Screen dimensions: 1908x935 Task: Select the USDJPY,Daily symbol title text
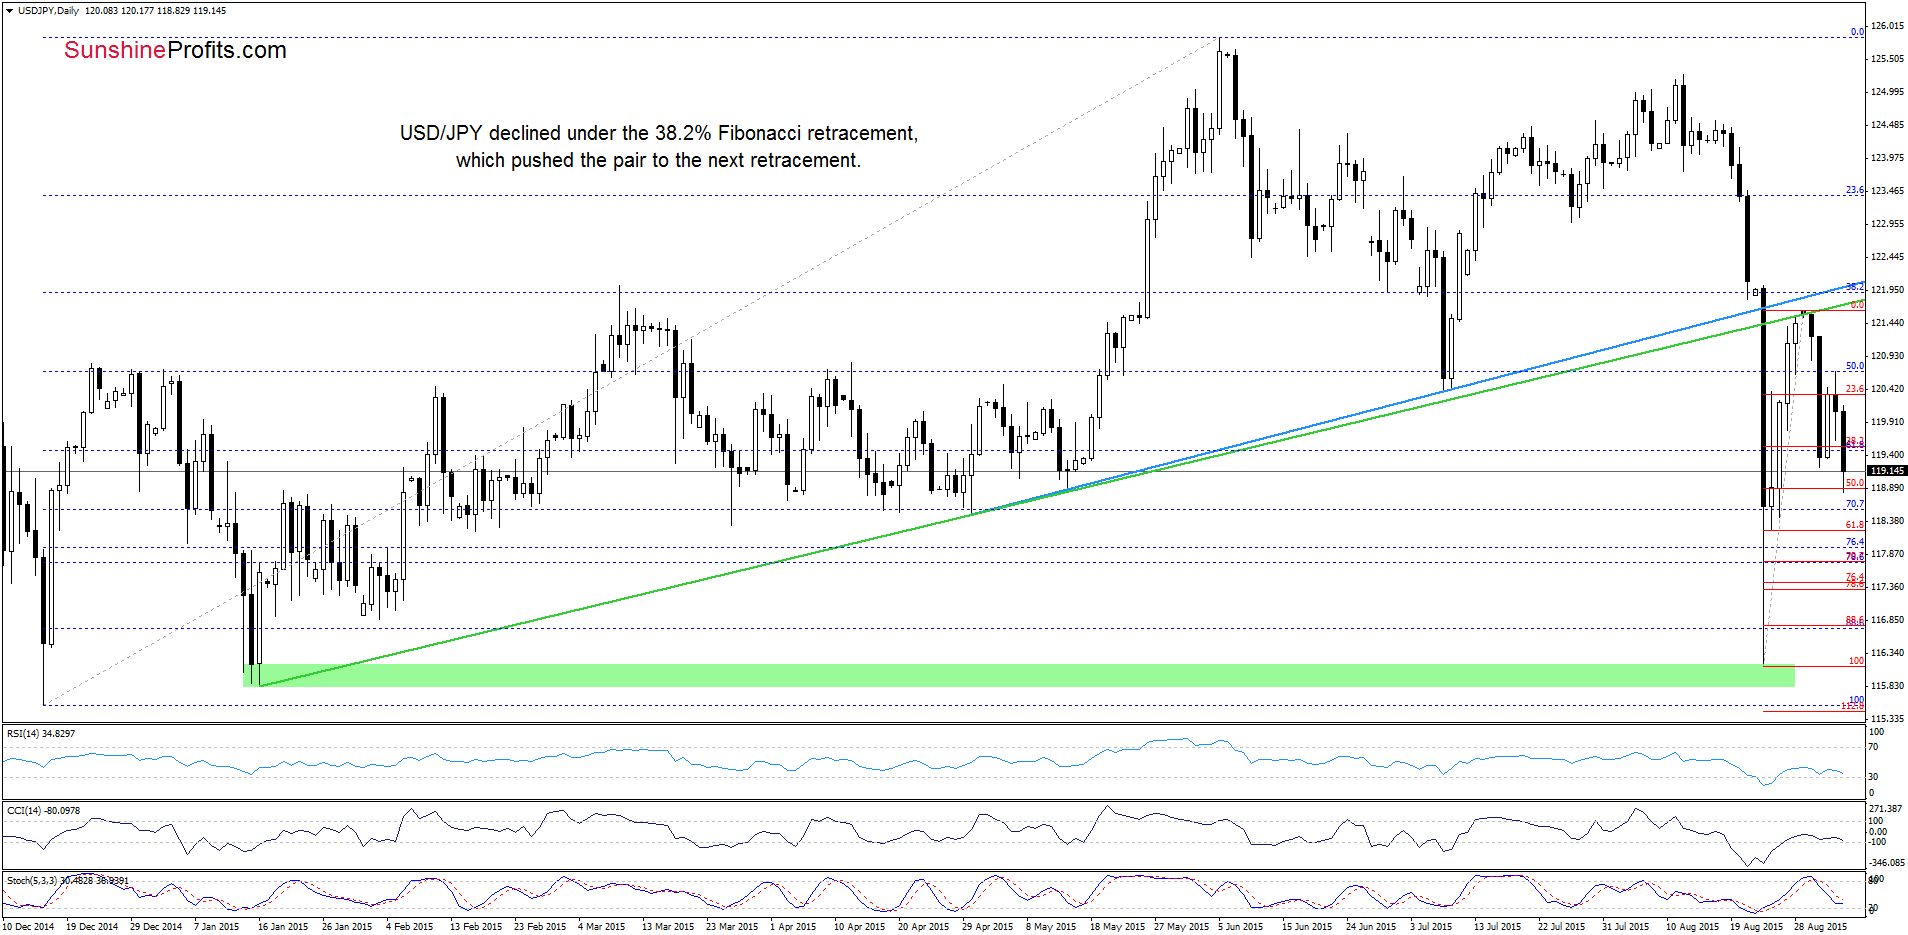[49, 11]
